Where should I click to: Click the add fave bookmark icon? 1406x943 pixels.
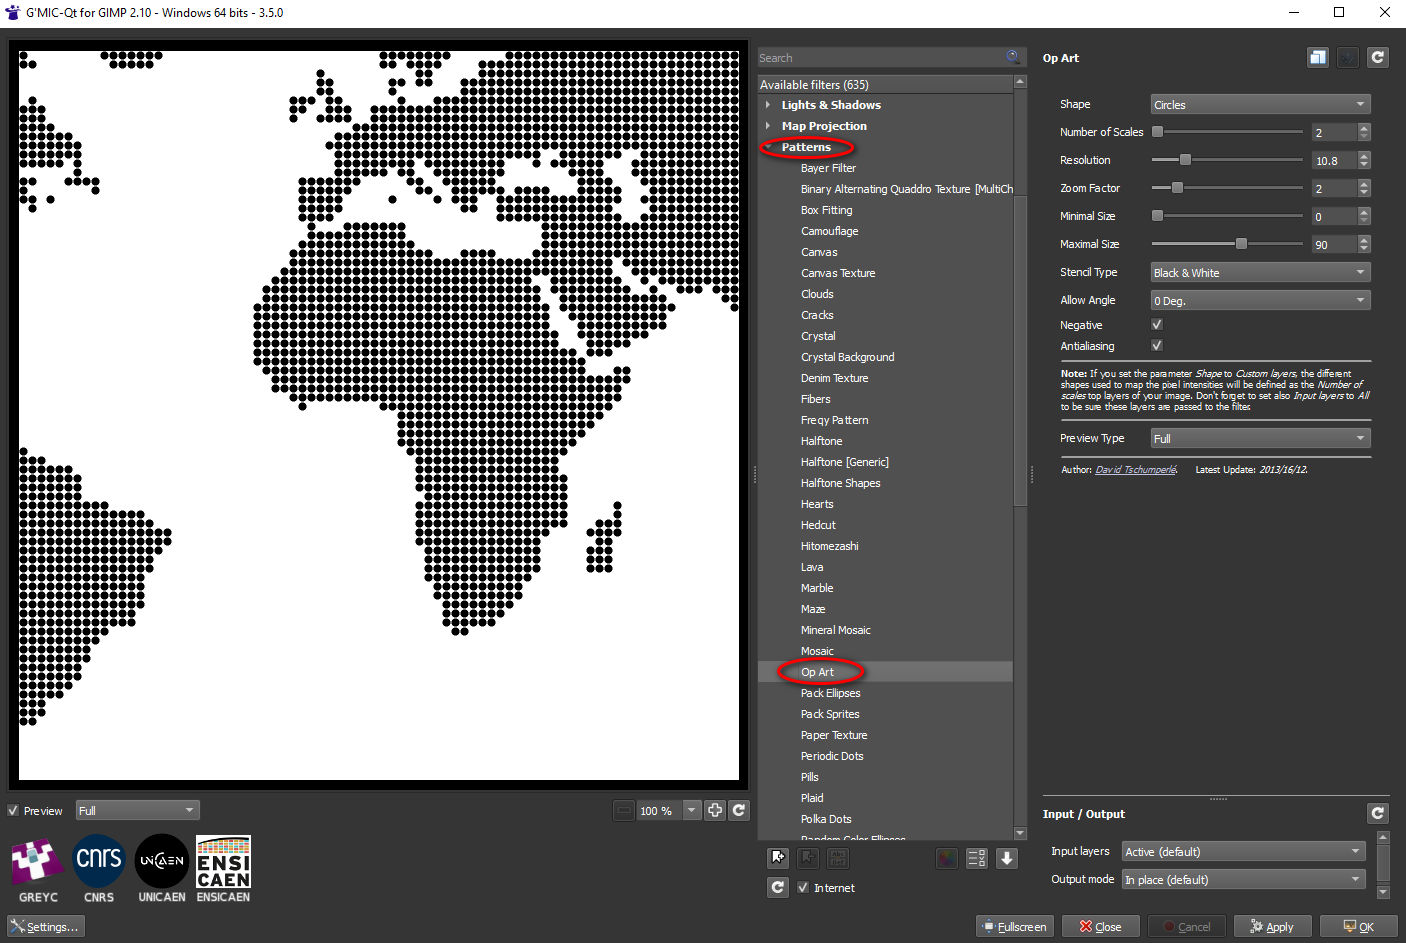coord(778,858)
